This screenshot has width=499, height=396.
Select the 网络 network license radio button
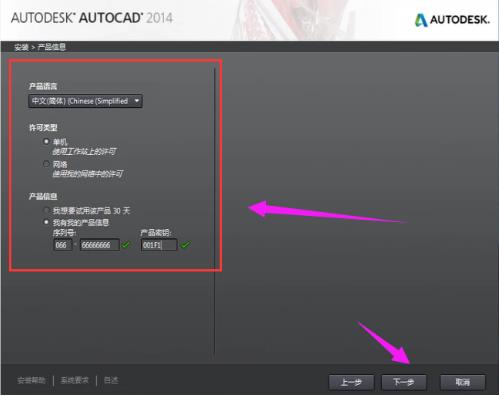pos(46,164)
